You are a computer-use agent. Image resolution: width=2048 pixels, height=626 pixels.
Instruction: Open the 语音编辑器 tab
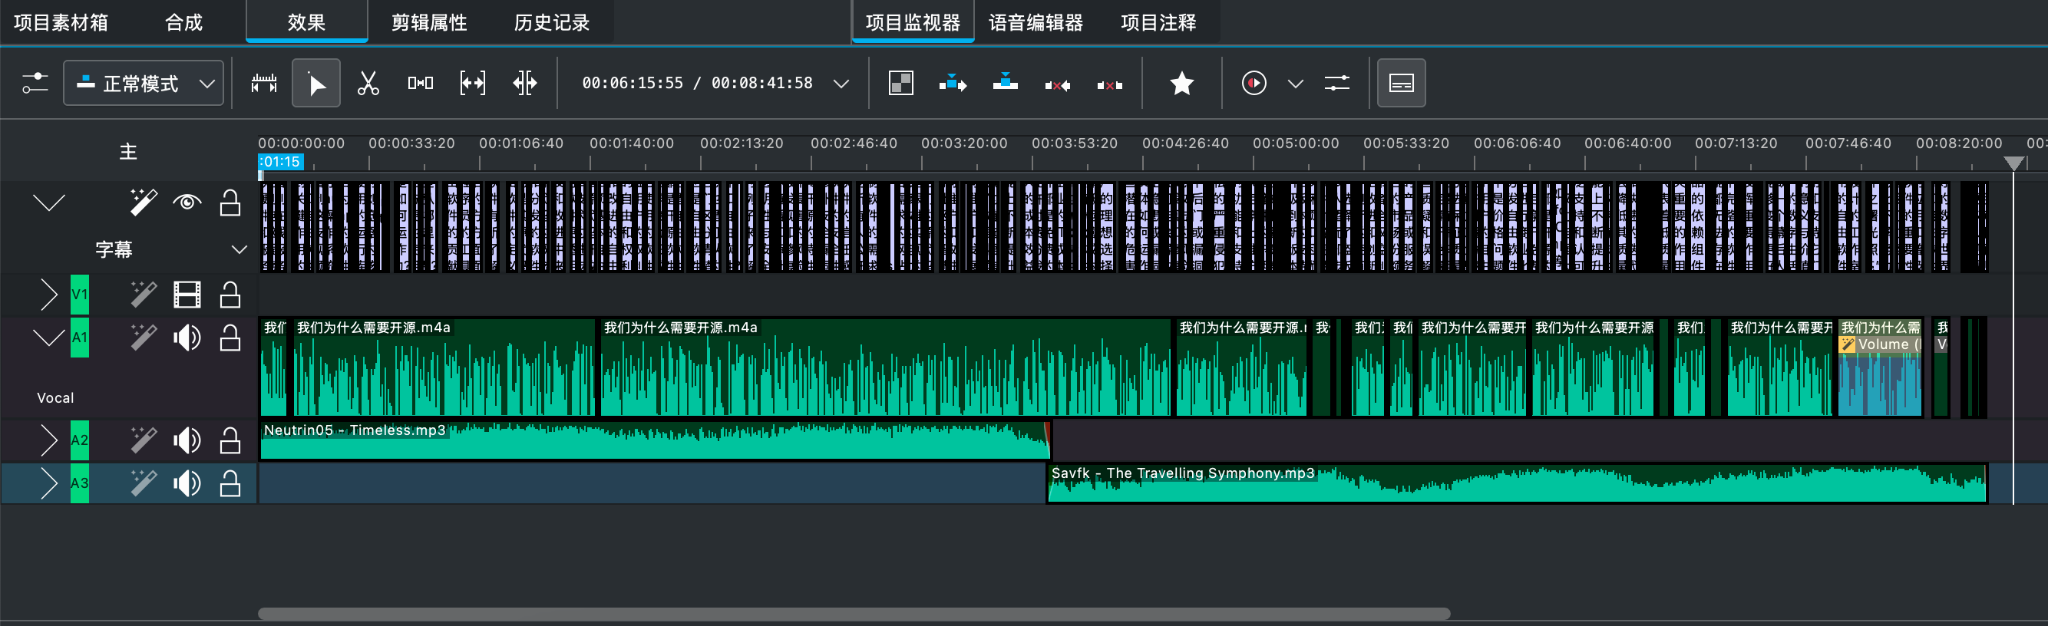click(1035, 22)
